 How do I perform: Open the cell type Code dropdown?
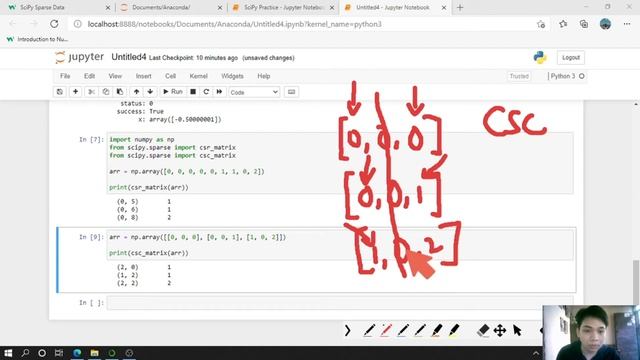coord(254,92)
